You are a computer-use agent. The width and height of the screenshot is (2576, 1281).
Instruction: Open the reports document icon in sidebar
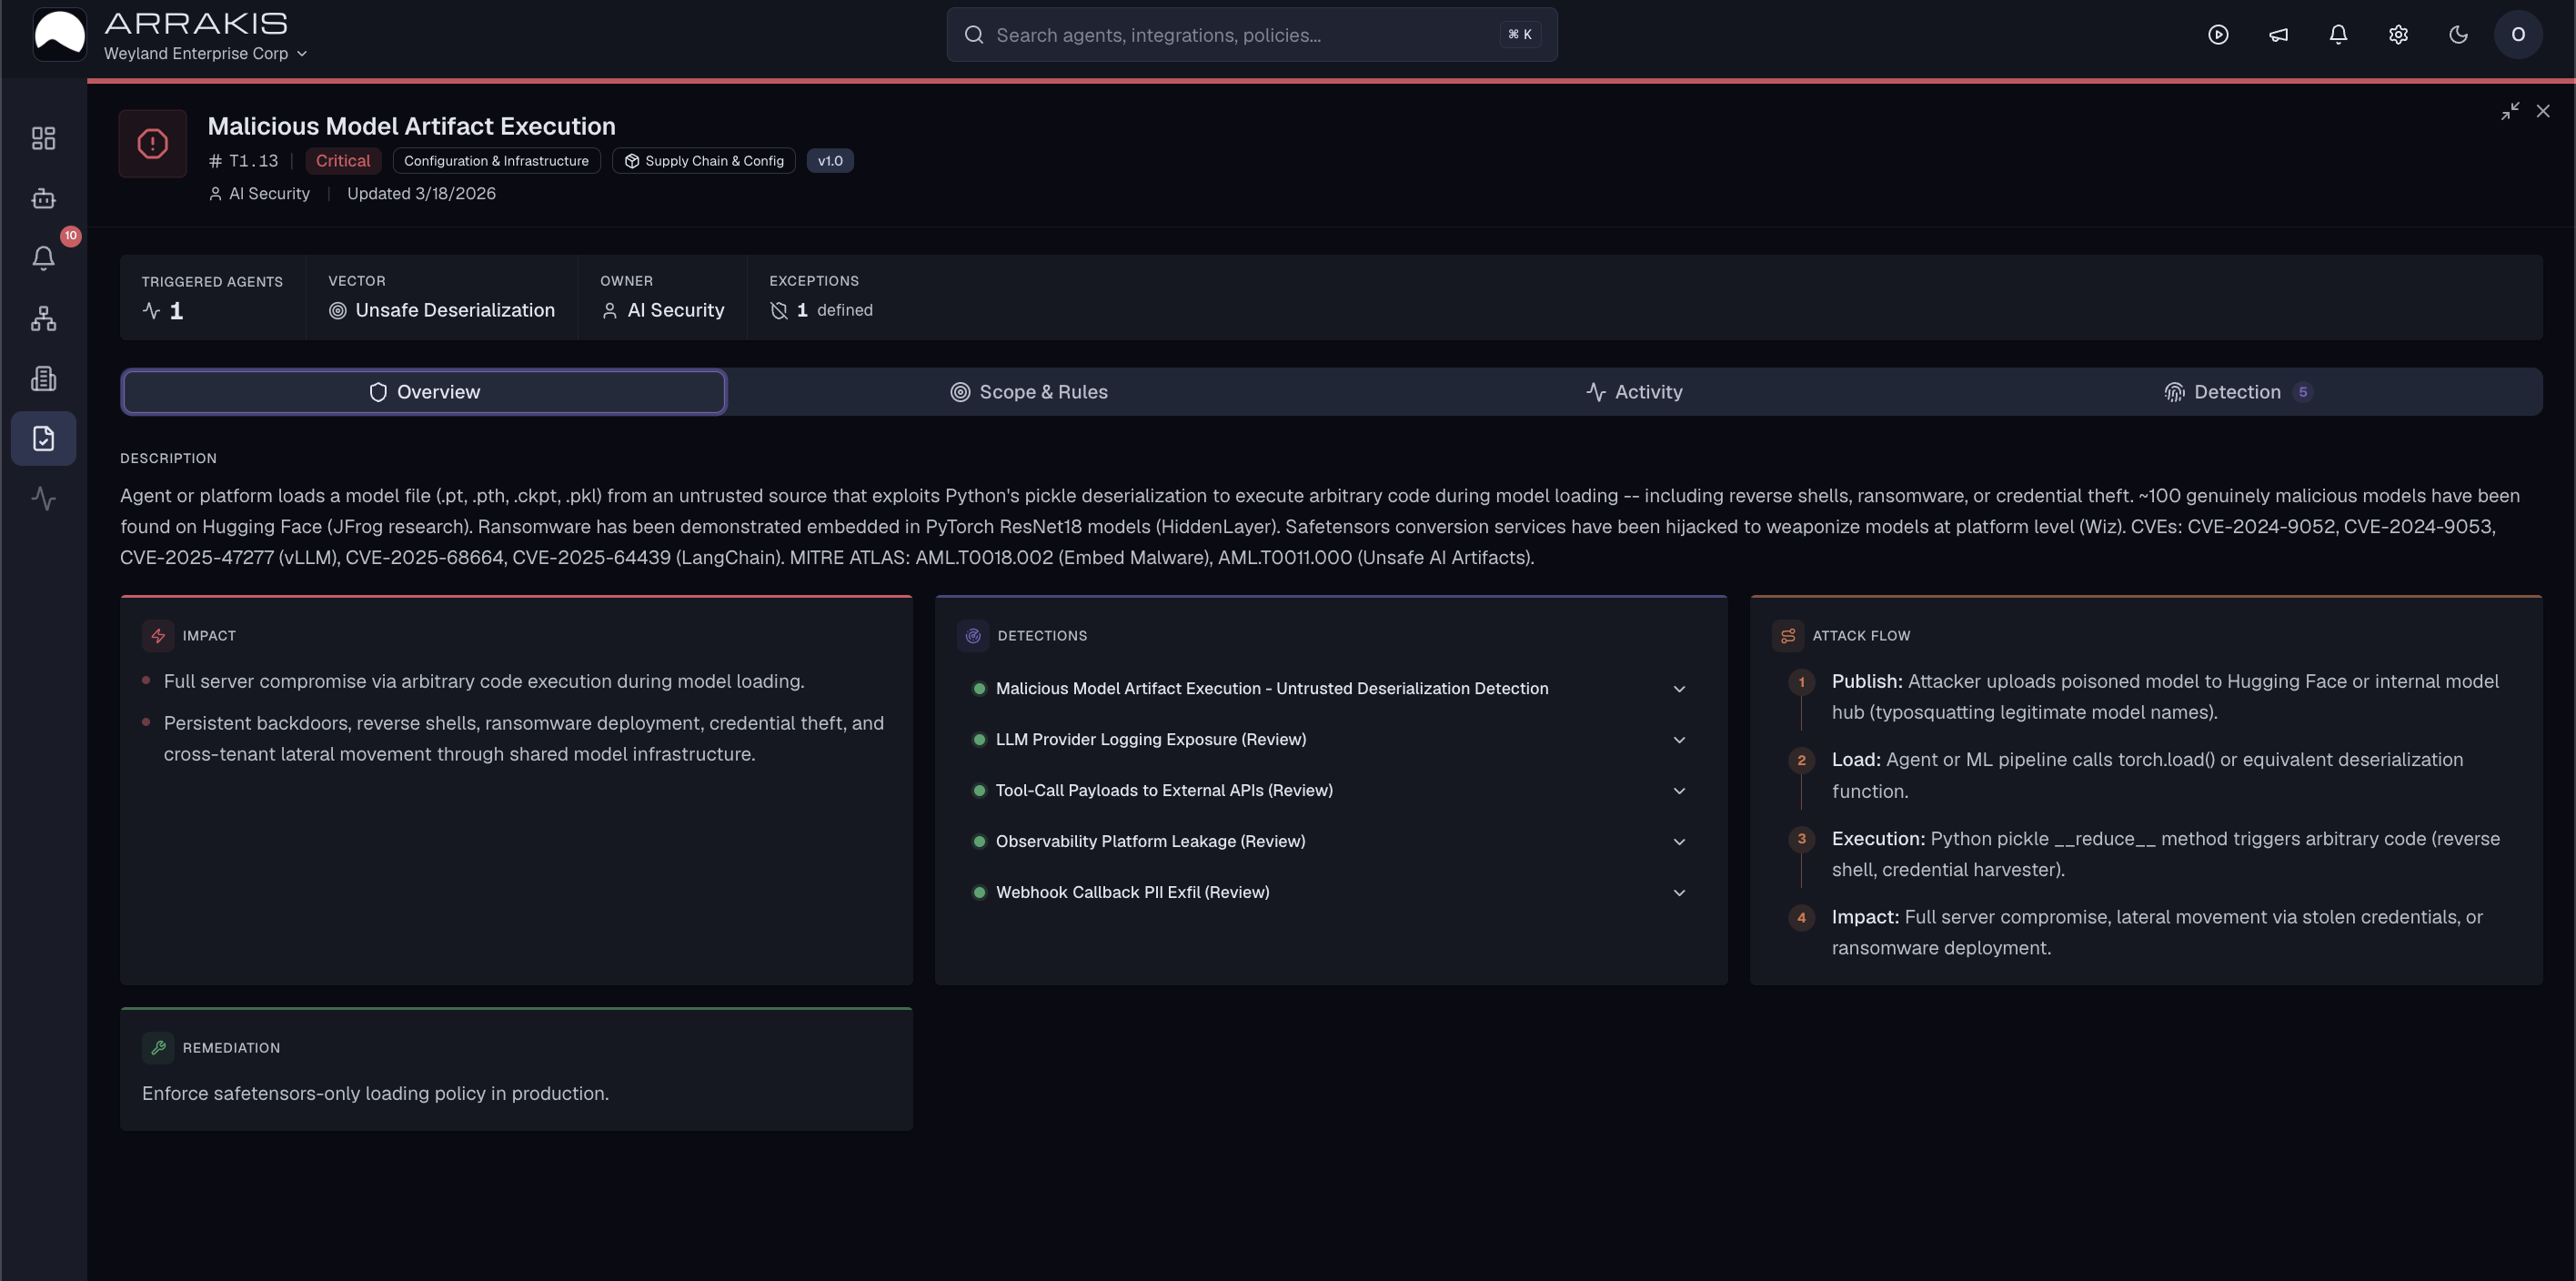click(43, 378)
